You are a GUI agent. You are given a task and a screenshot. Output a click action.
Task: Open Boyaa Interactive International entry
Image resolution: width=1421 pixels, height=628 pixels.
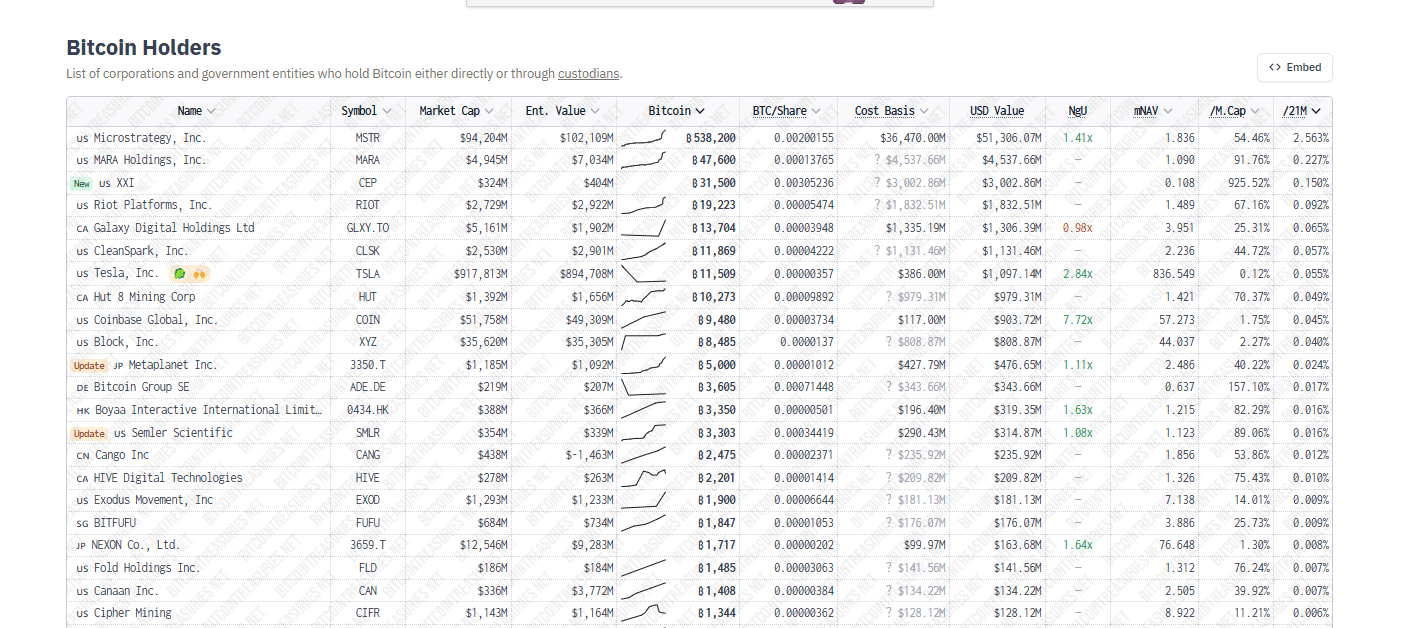(209, 410)
